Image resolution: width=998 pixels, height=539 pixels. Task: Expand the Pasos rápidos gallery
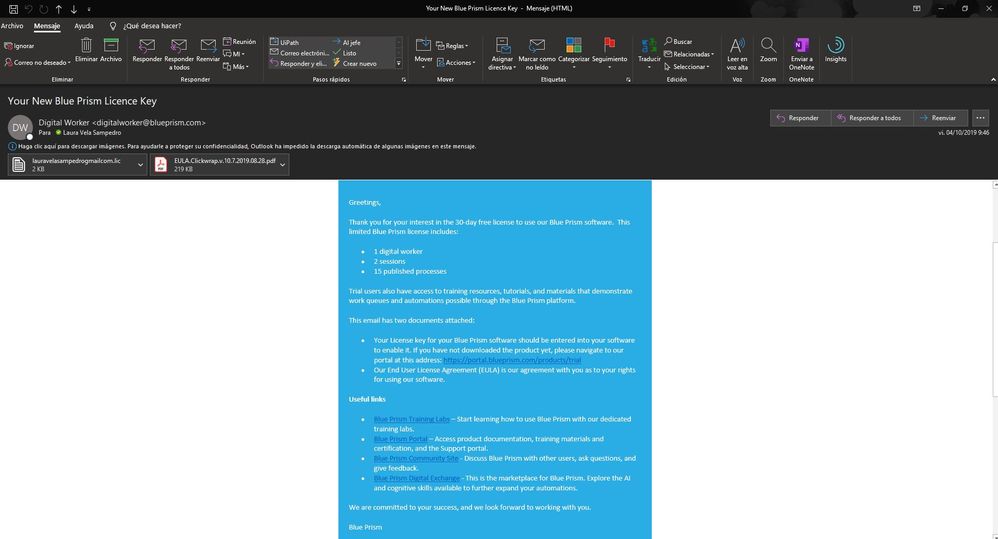[x=399, y=63]
